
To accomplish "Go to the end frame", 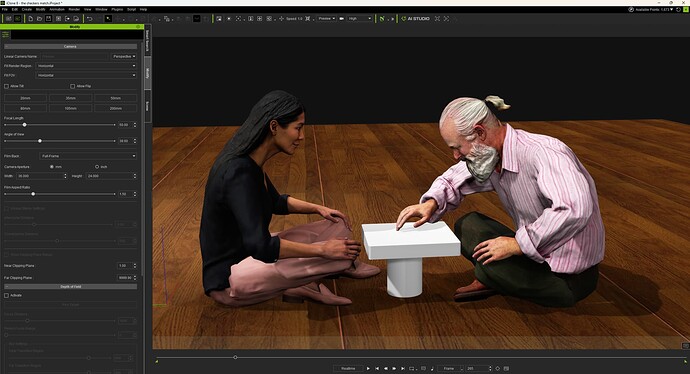I will pyautogui.click(x=403, y=368).
